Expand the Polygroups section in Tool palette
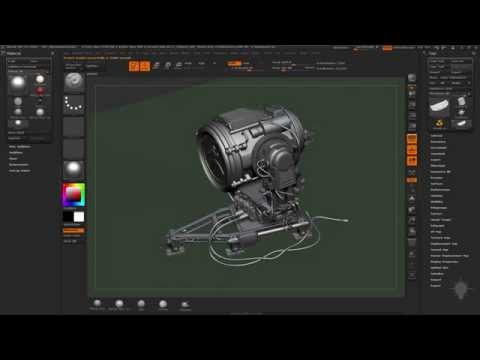This screenshot has width=480, height=360. (x=438, y=208)
